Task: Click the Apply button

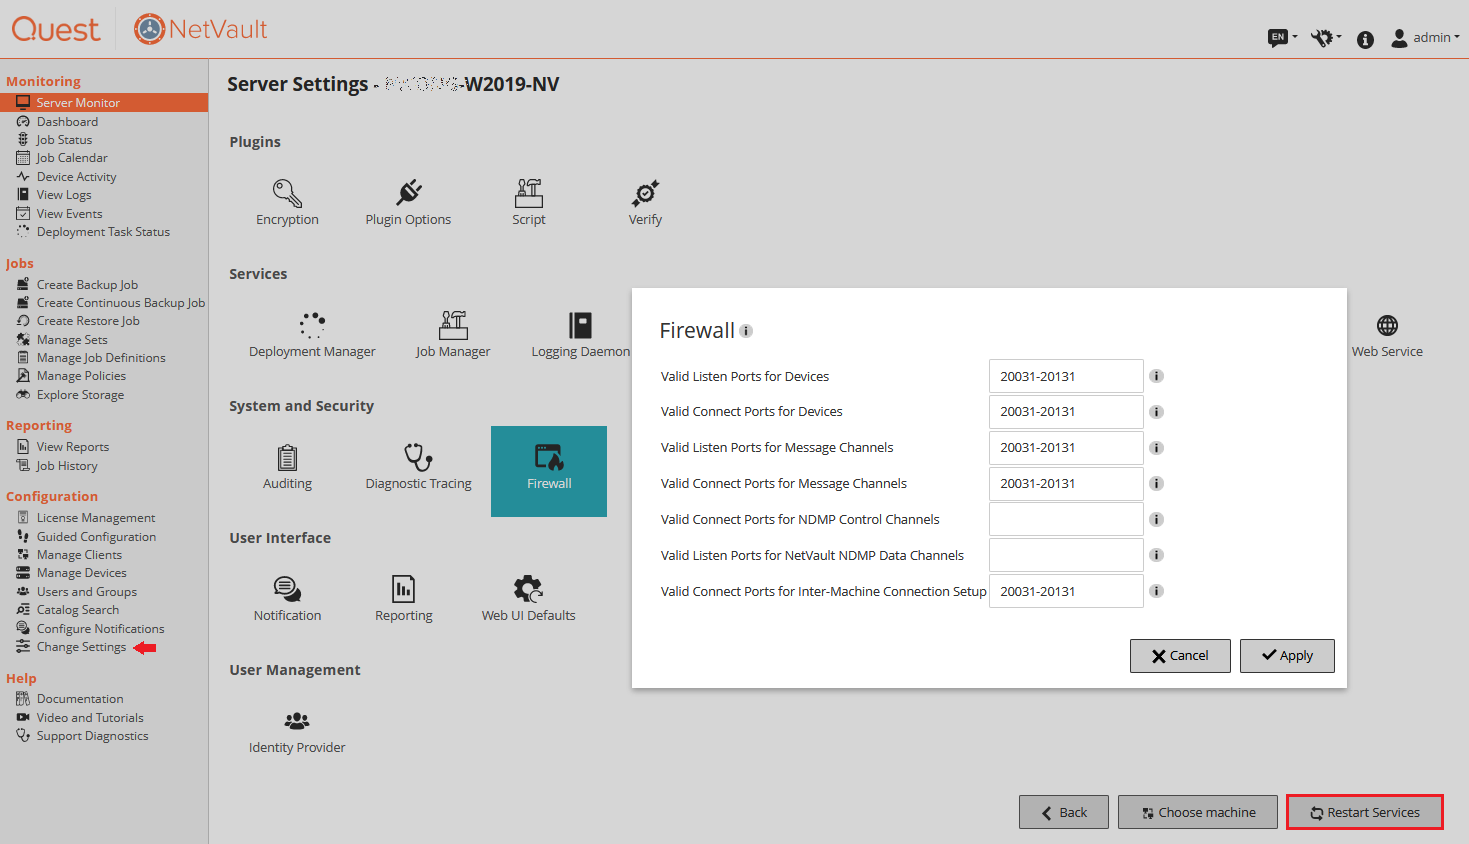Action: [1287, 656]
